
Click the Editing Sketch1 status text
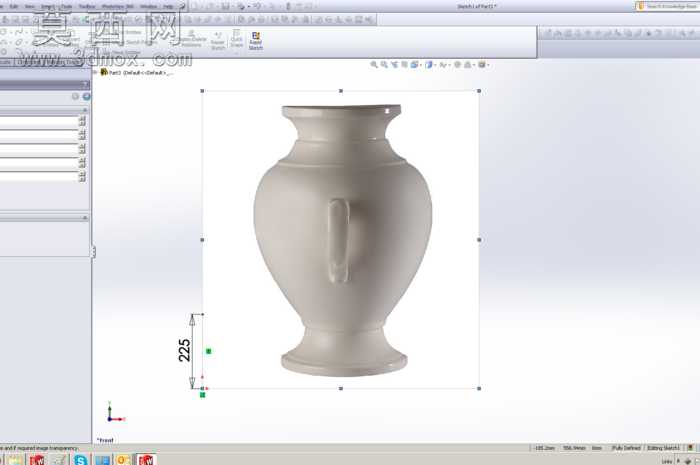(663, 448)
